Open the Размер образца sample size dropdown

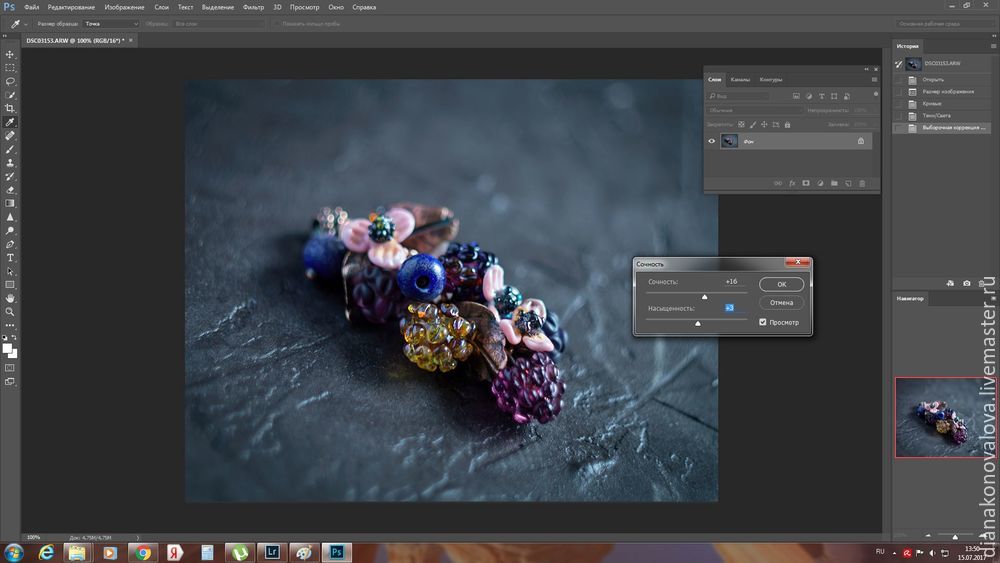click(x=111, y=24)
